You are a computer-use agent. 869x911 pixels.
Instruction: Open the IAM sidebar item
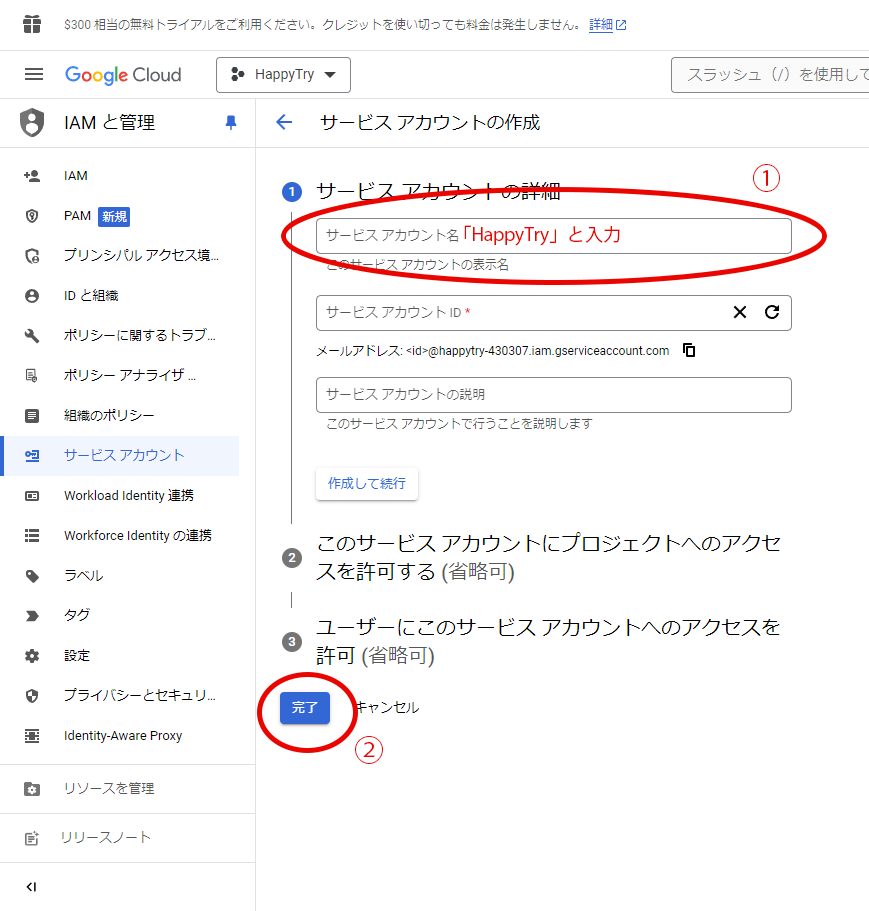coord(76,176)
